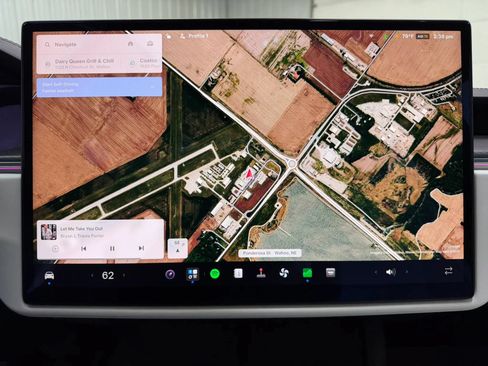Open the white notebook manual icon

click(238, 274)
